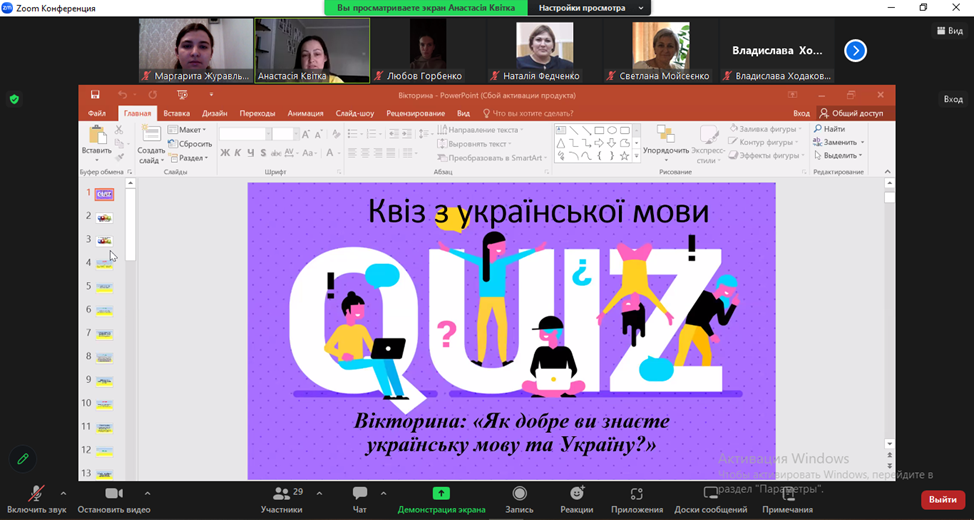Toggle underline Ч formatting
Viewport: 974px width, 520px height.
pyautogui.click(x=250, y=153)
